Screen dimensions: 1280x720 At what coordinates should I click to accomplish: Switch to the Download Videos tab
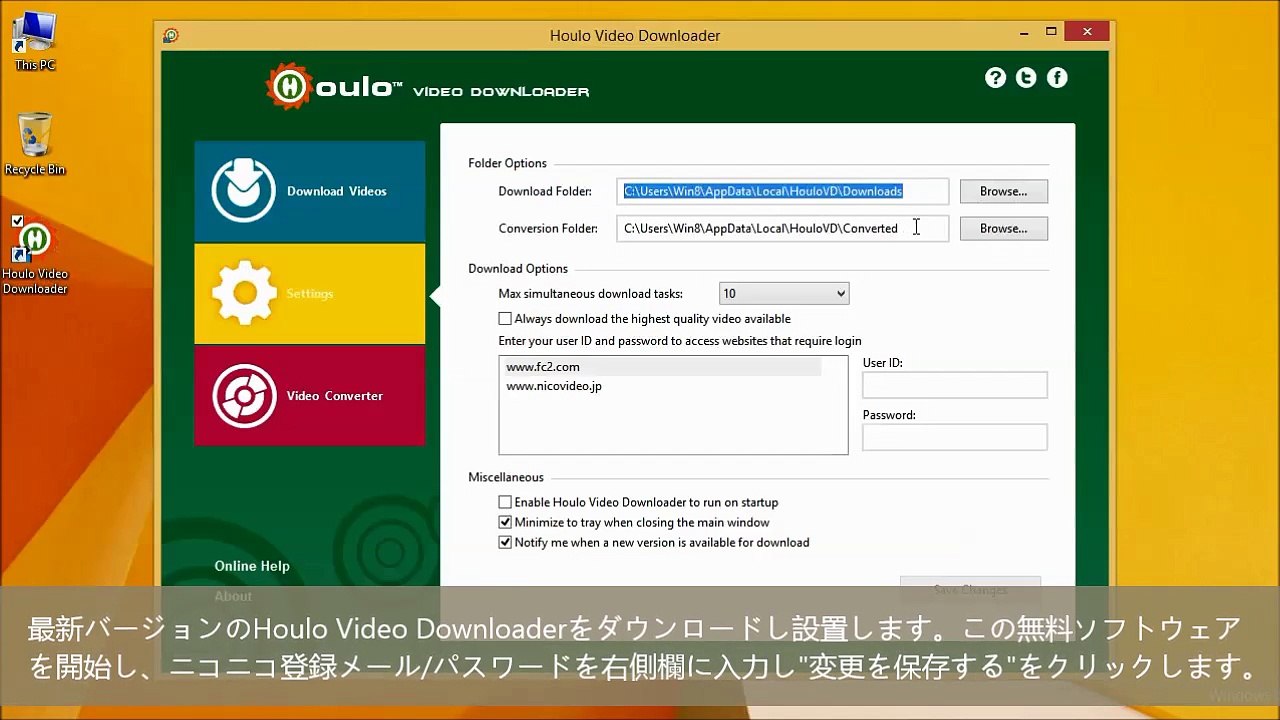pyautogui.click(x=310, y=191)
